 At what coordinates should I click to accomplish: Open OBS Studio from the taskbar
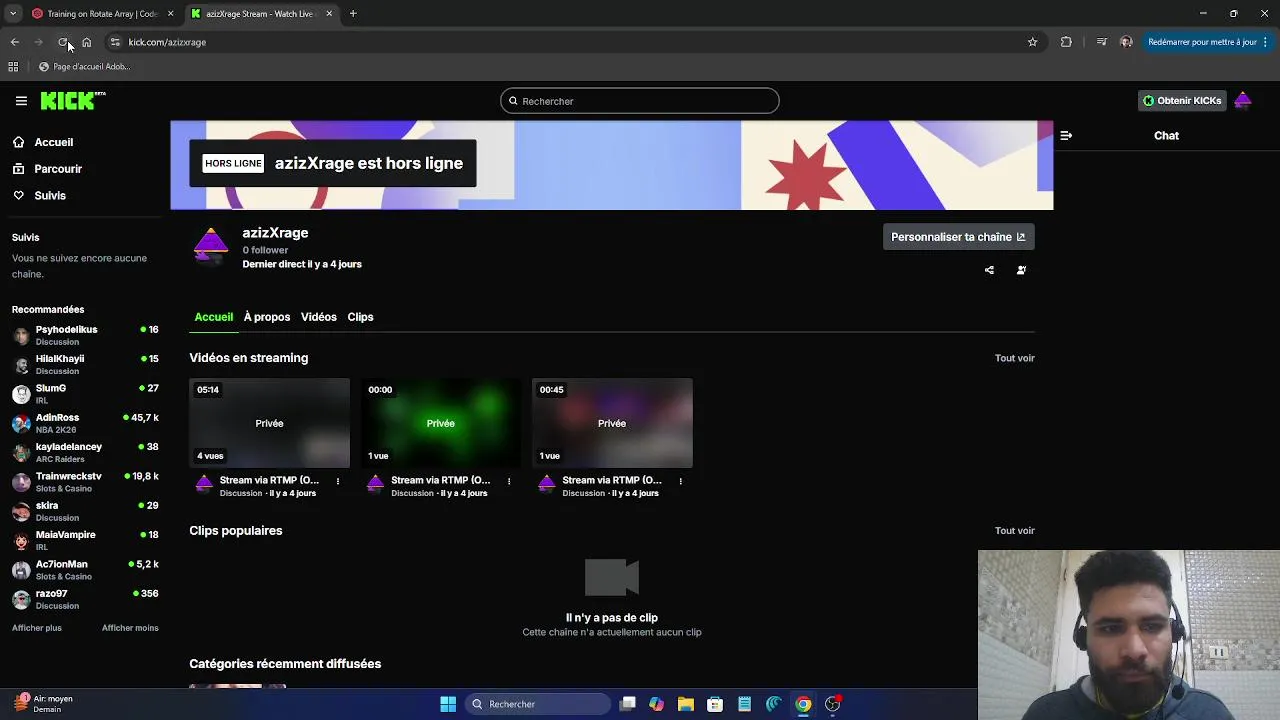coord(832,704)
